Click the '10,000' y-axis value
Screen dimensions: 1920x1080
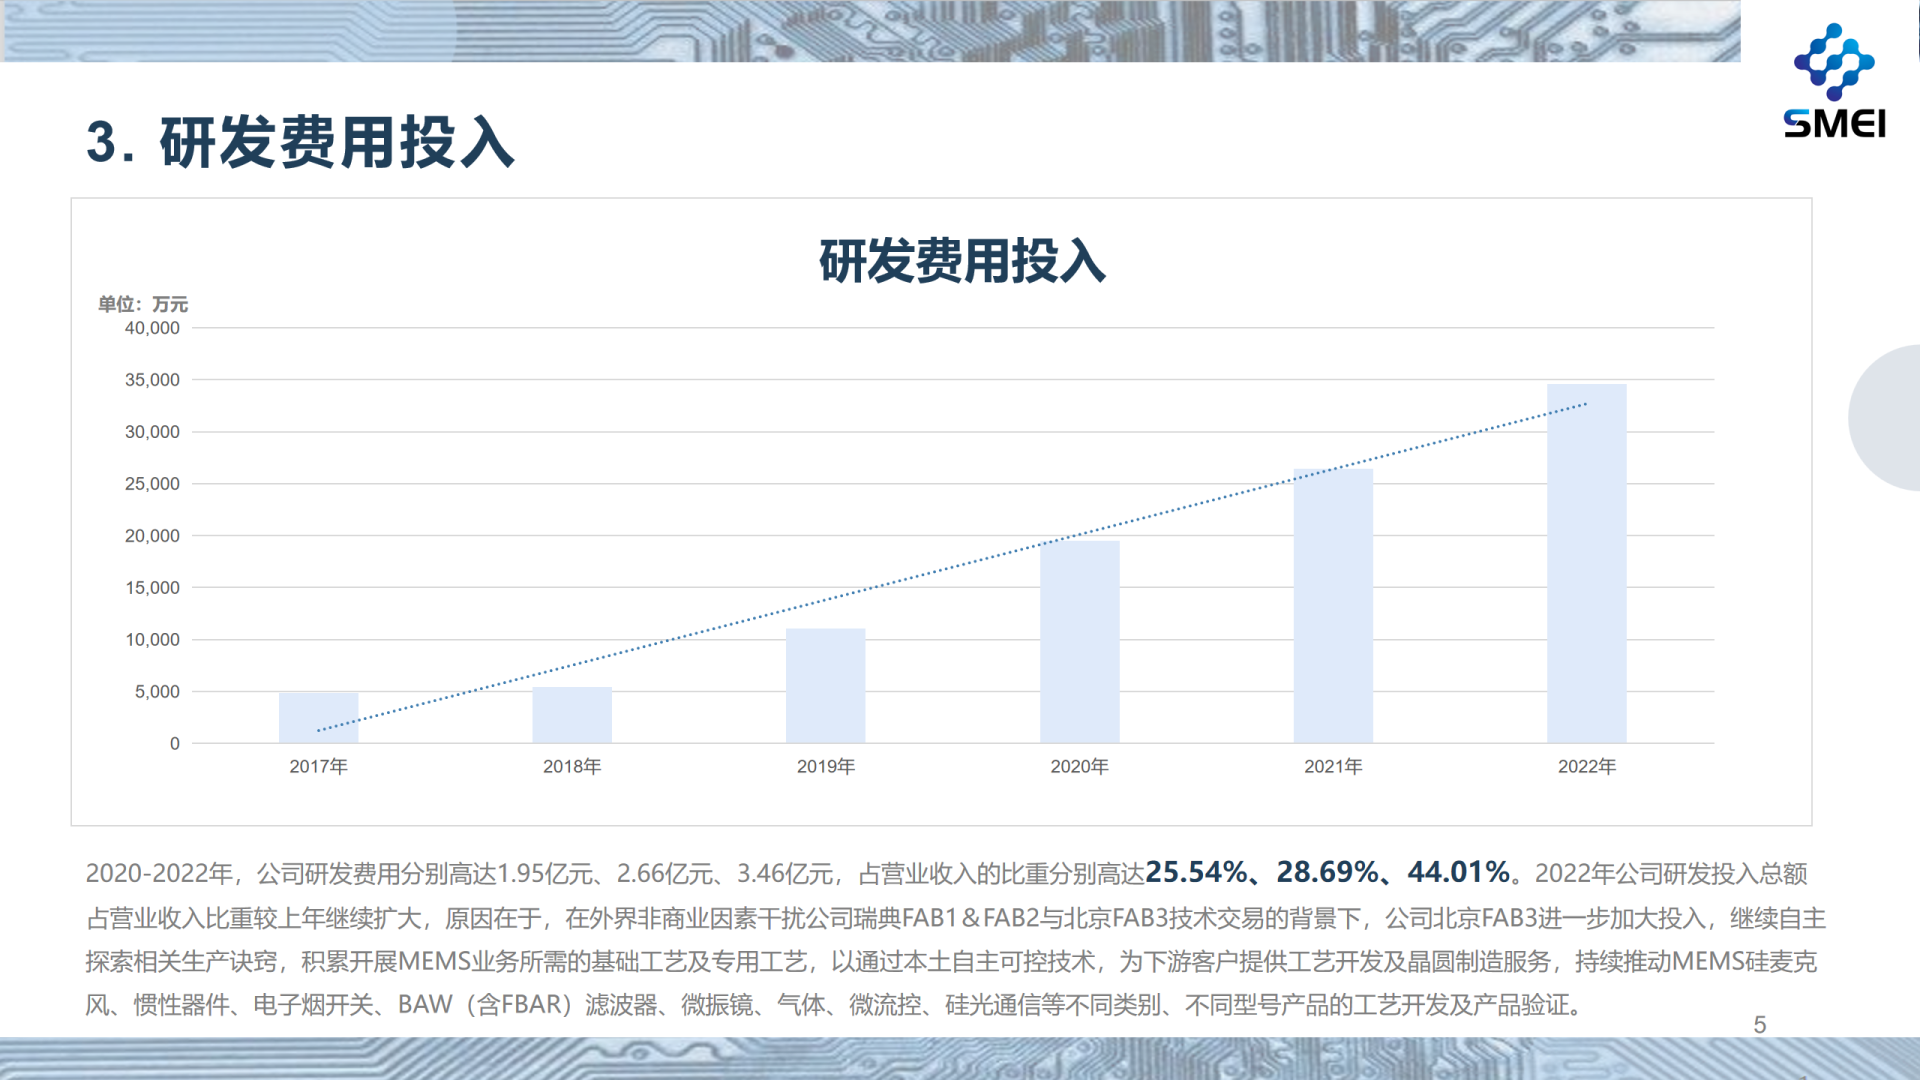[152, 640]
